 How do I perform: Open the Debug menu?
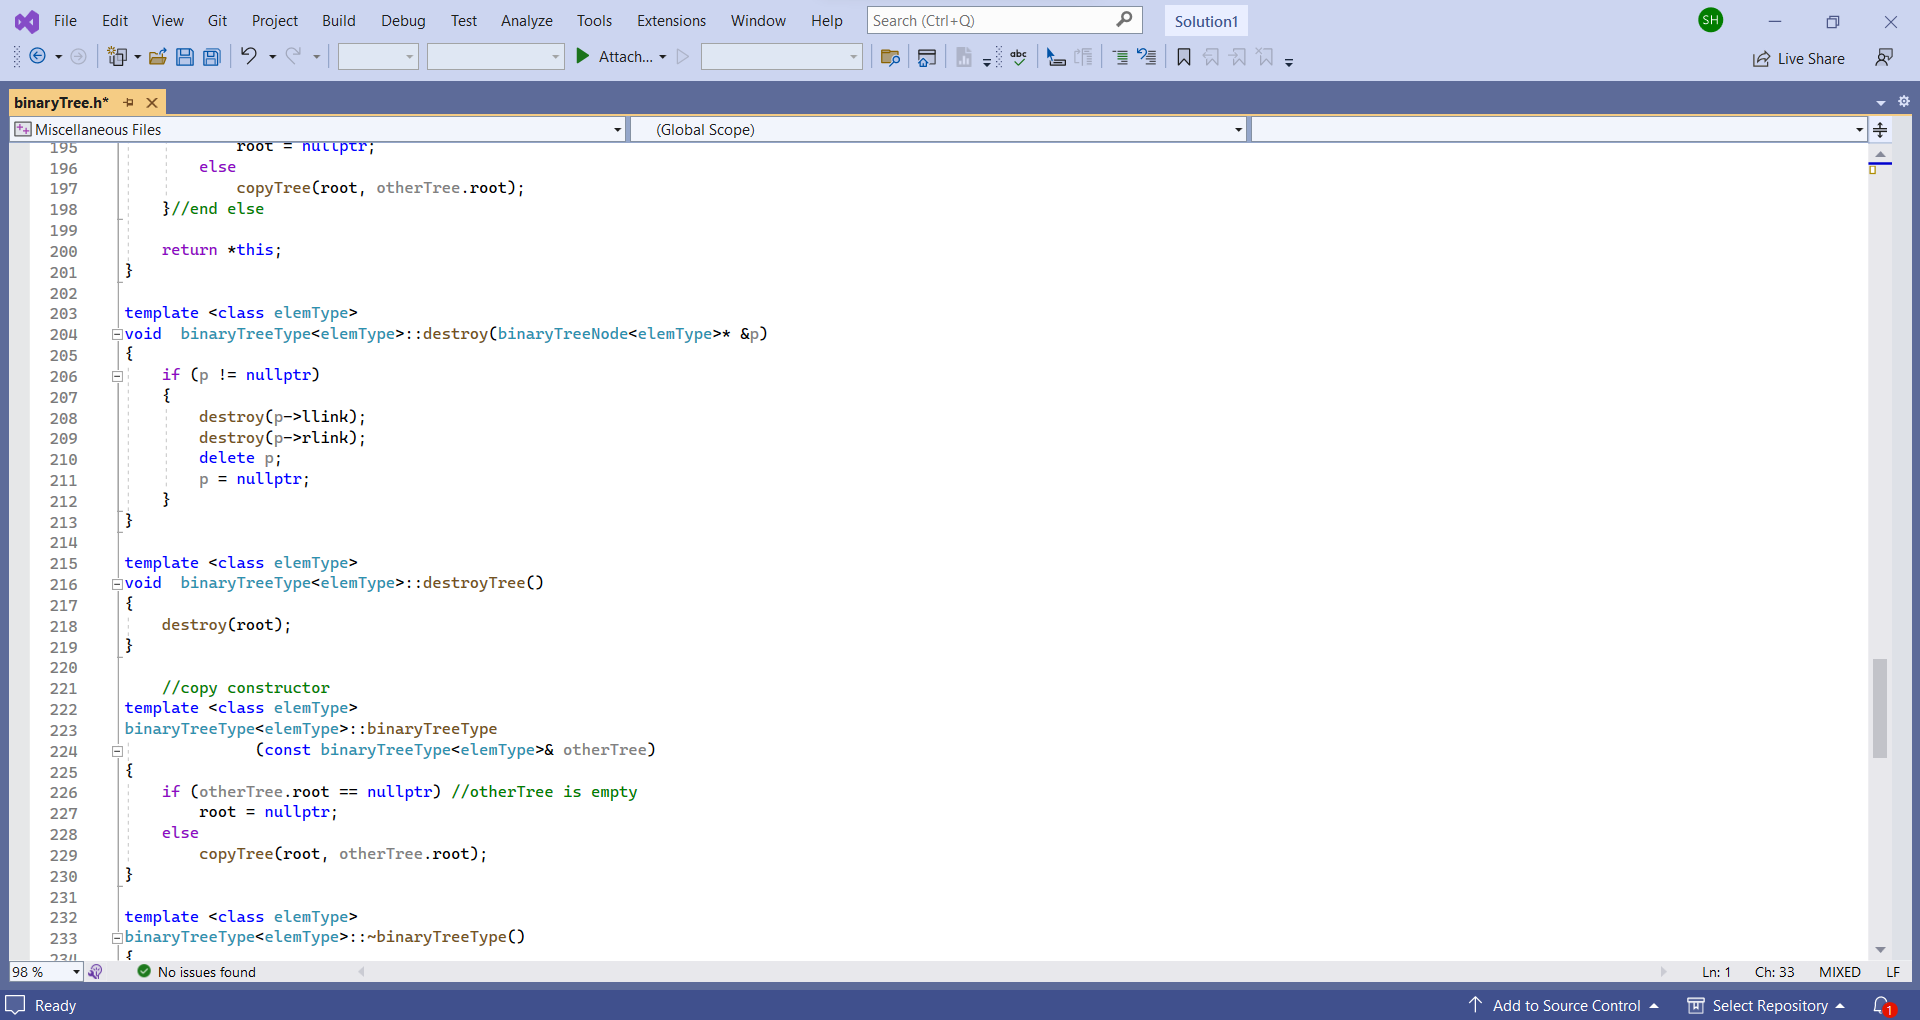(402, 20)
